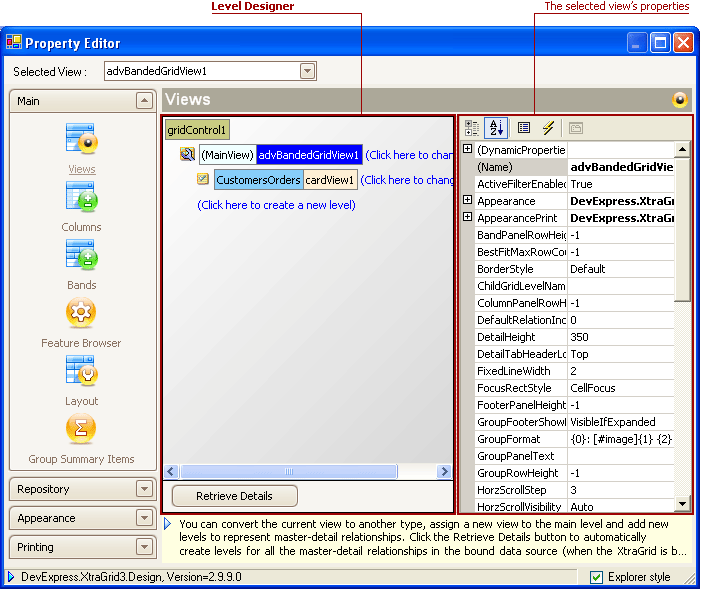Expand the (DynamicProperties) property node
This screenshot has height=589, width=701.
coord(468,149)
